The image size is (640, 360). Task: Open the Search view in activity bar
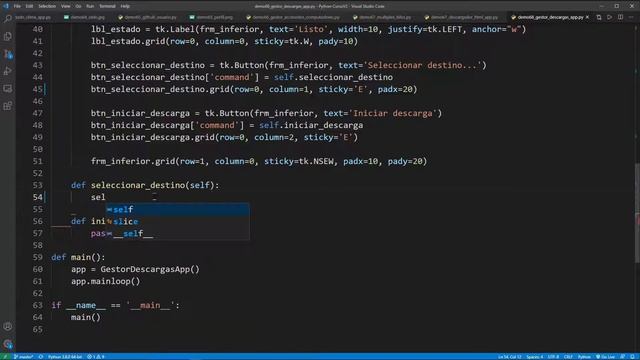tap(8, 18)
